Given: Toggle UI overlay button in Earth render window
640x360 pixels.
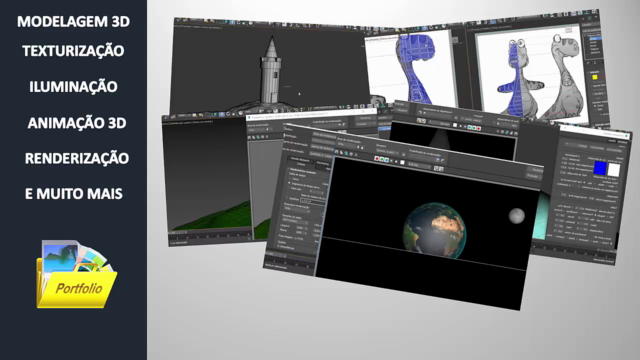Looking at the screenshot, I should pyautogui.click(x=436, y=168).
